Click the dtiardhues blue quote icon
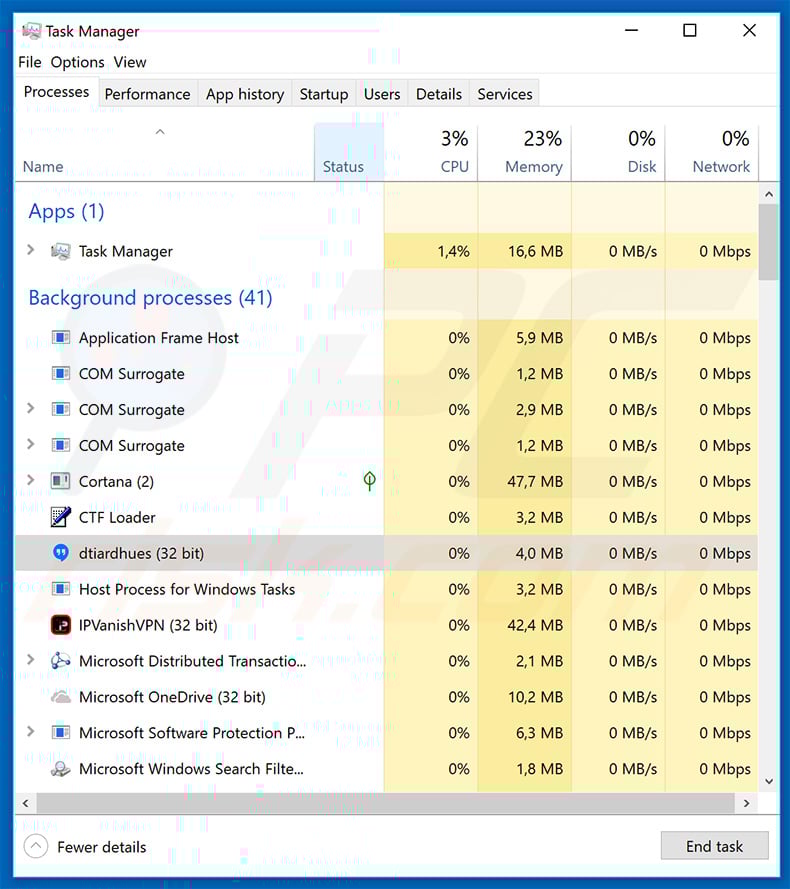The width and height of the screenshot is (790, 889). [x=61, y=553]
